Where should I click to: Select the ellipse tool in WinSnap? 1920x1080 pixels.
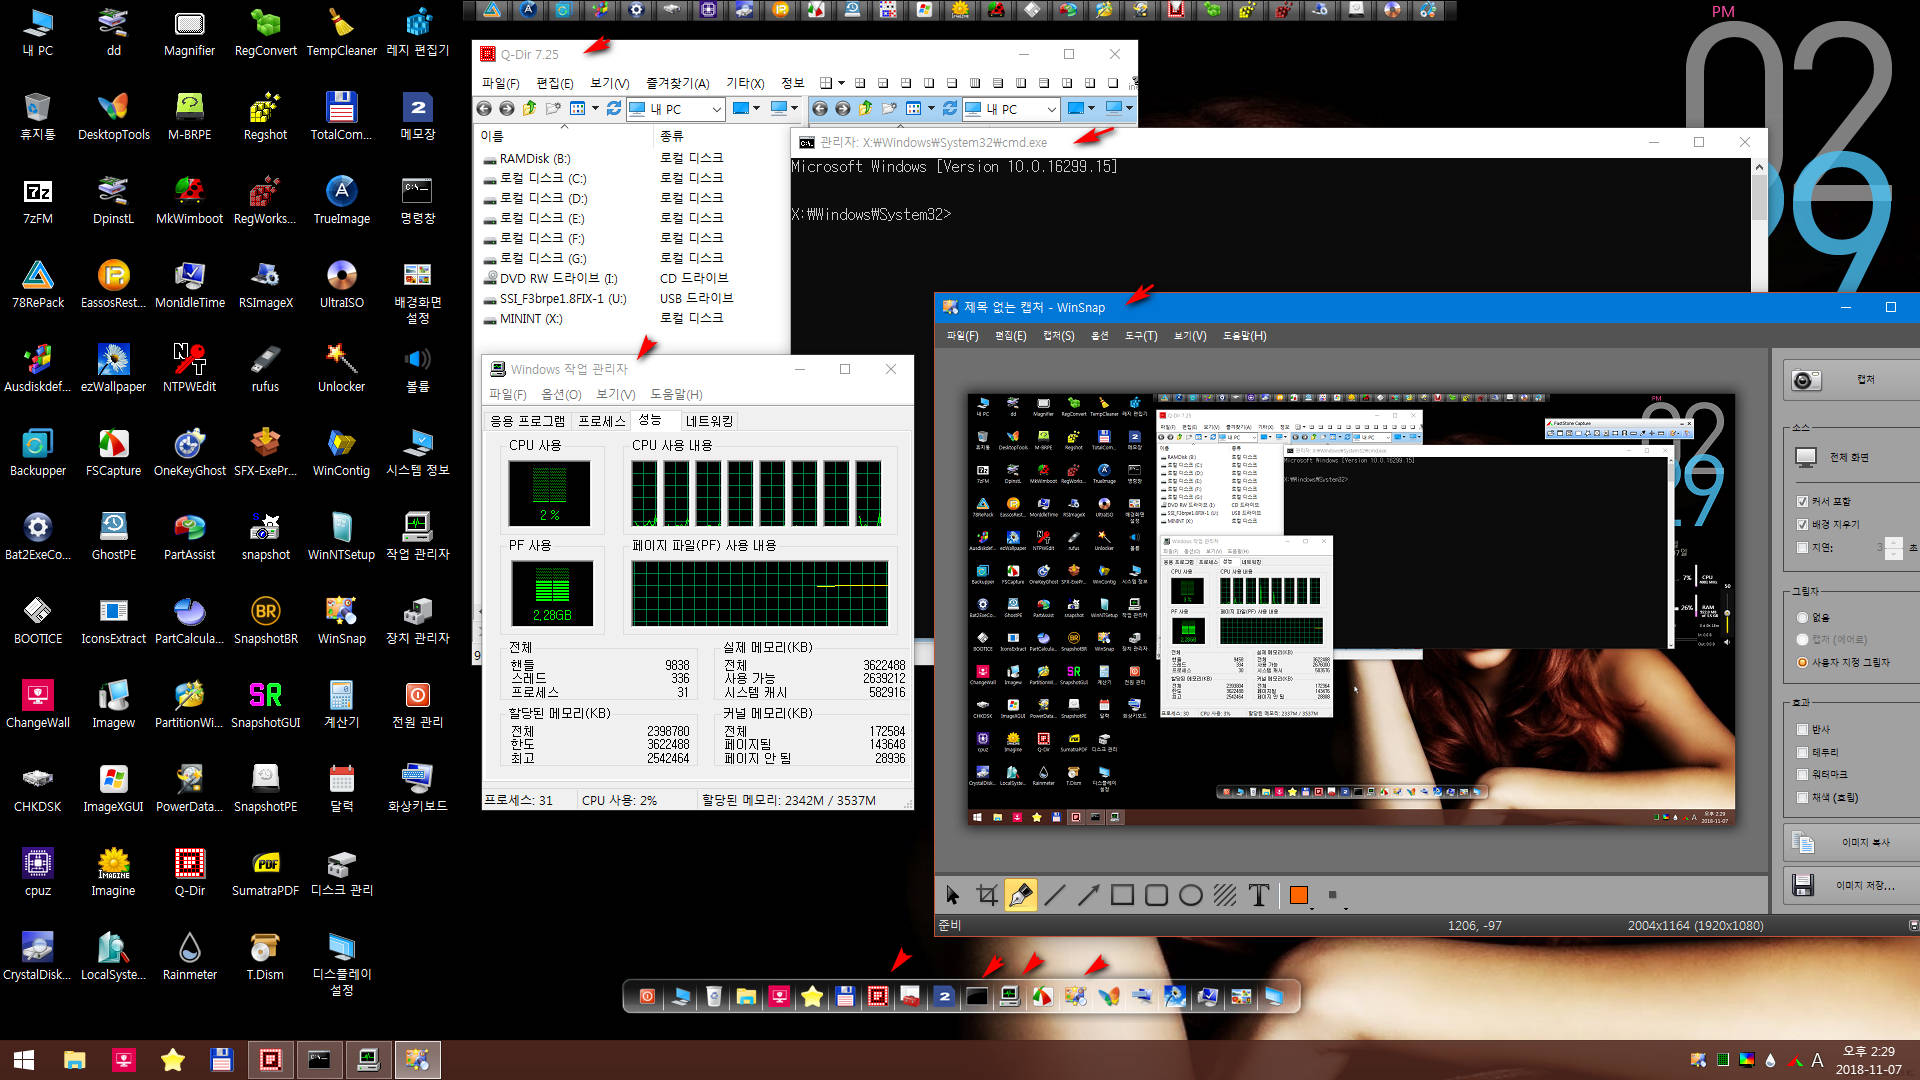pyautogui.click(x=1191, y=895)
